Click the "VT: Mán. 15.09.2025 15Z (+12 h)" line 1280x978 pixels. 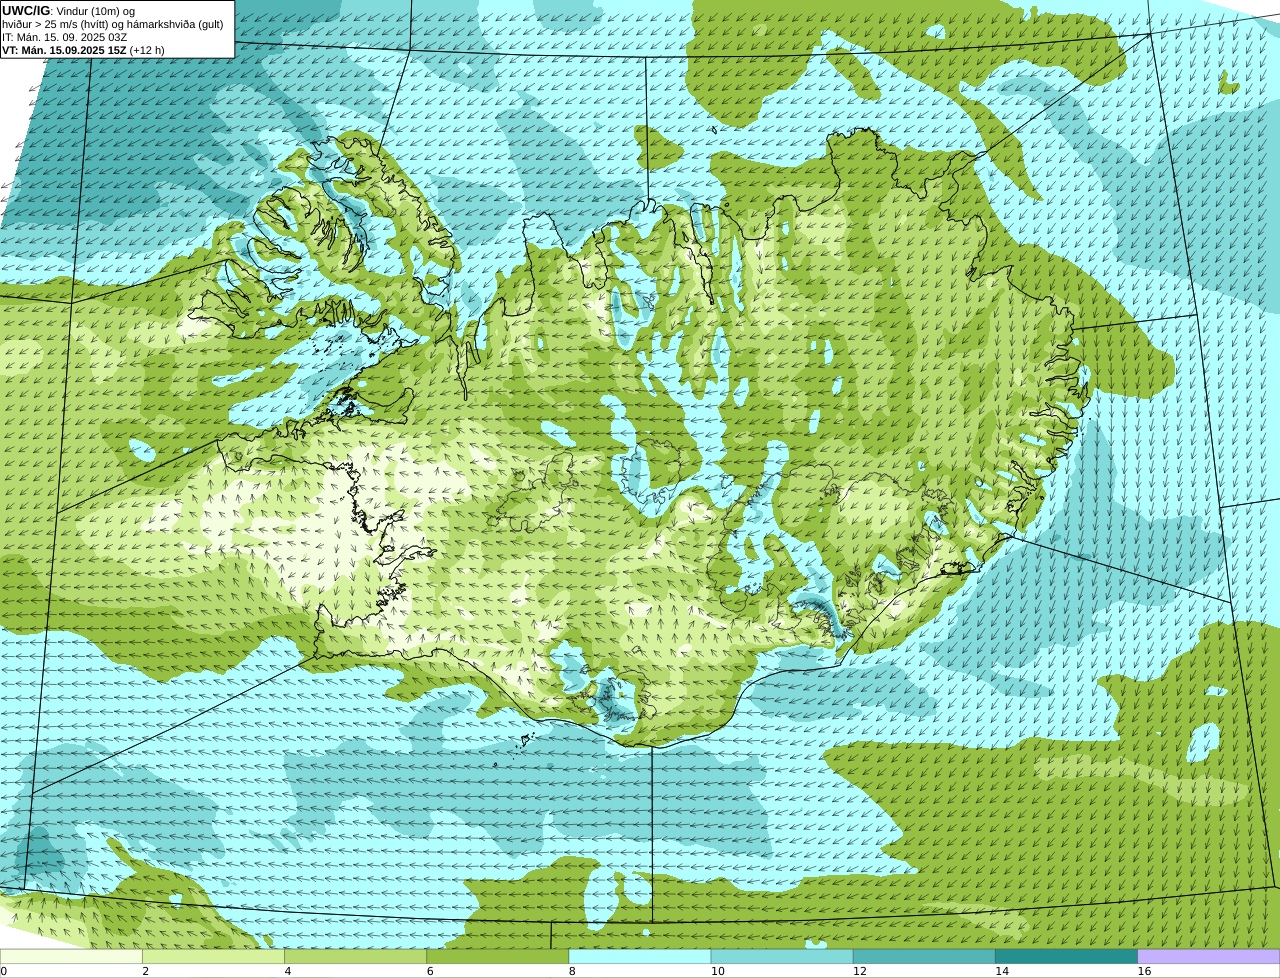click(x=84, y=50)
